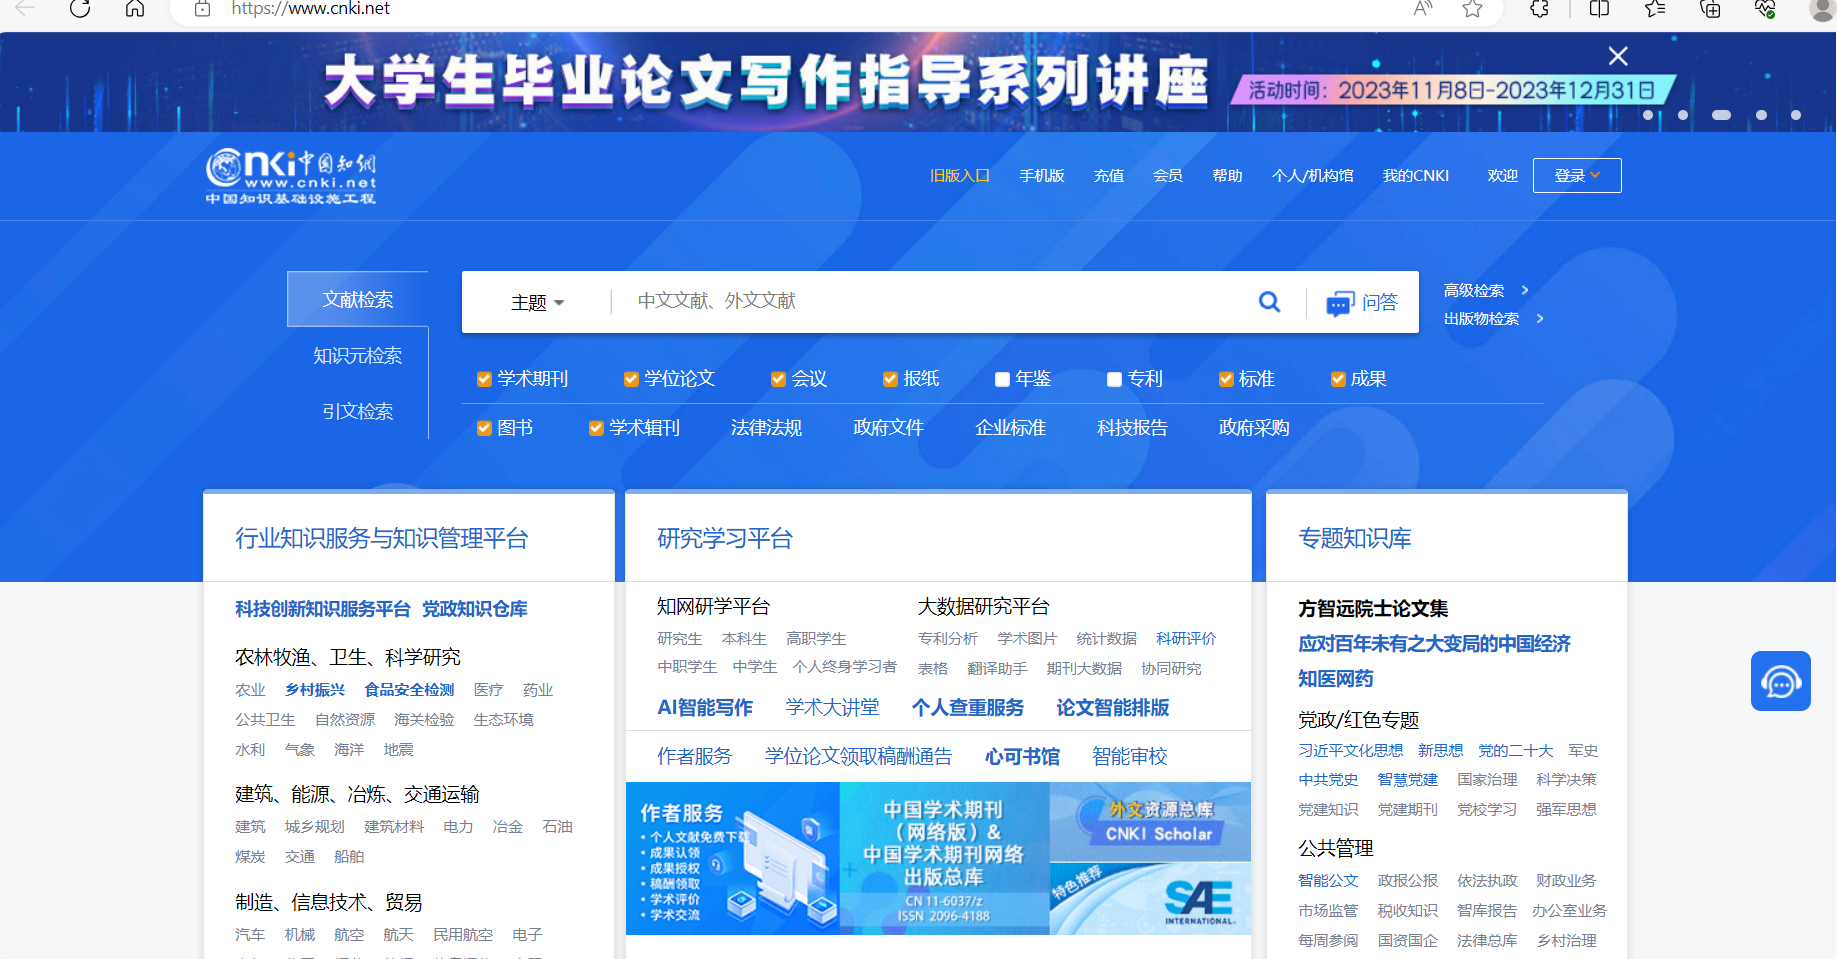Open 知医网药 link
The image size is (1837, 959).
coord(1335,679)
